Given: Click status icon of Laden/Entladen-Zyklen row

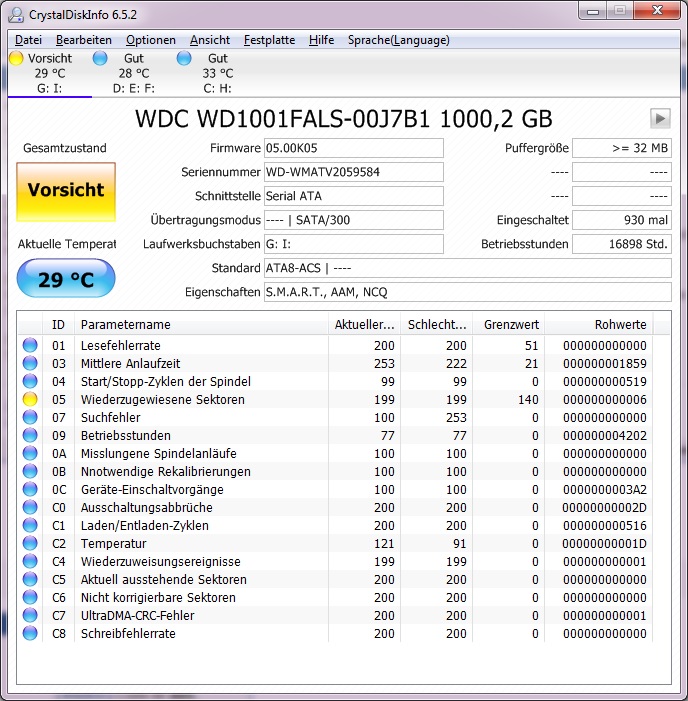Looking at the screenshot, I should pyautogui.click(x=30, y=525).
